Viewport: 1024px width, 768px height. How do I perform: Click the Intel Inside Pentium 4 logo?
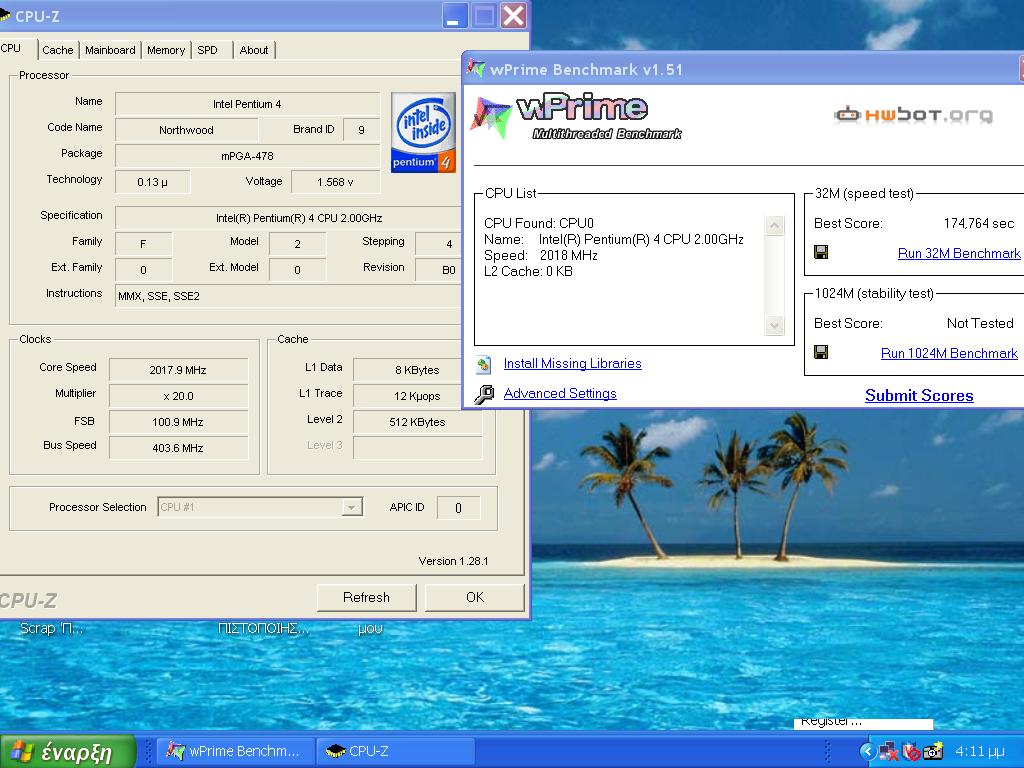point(423,133)
